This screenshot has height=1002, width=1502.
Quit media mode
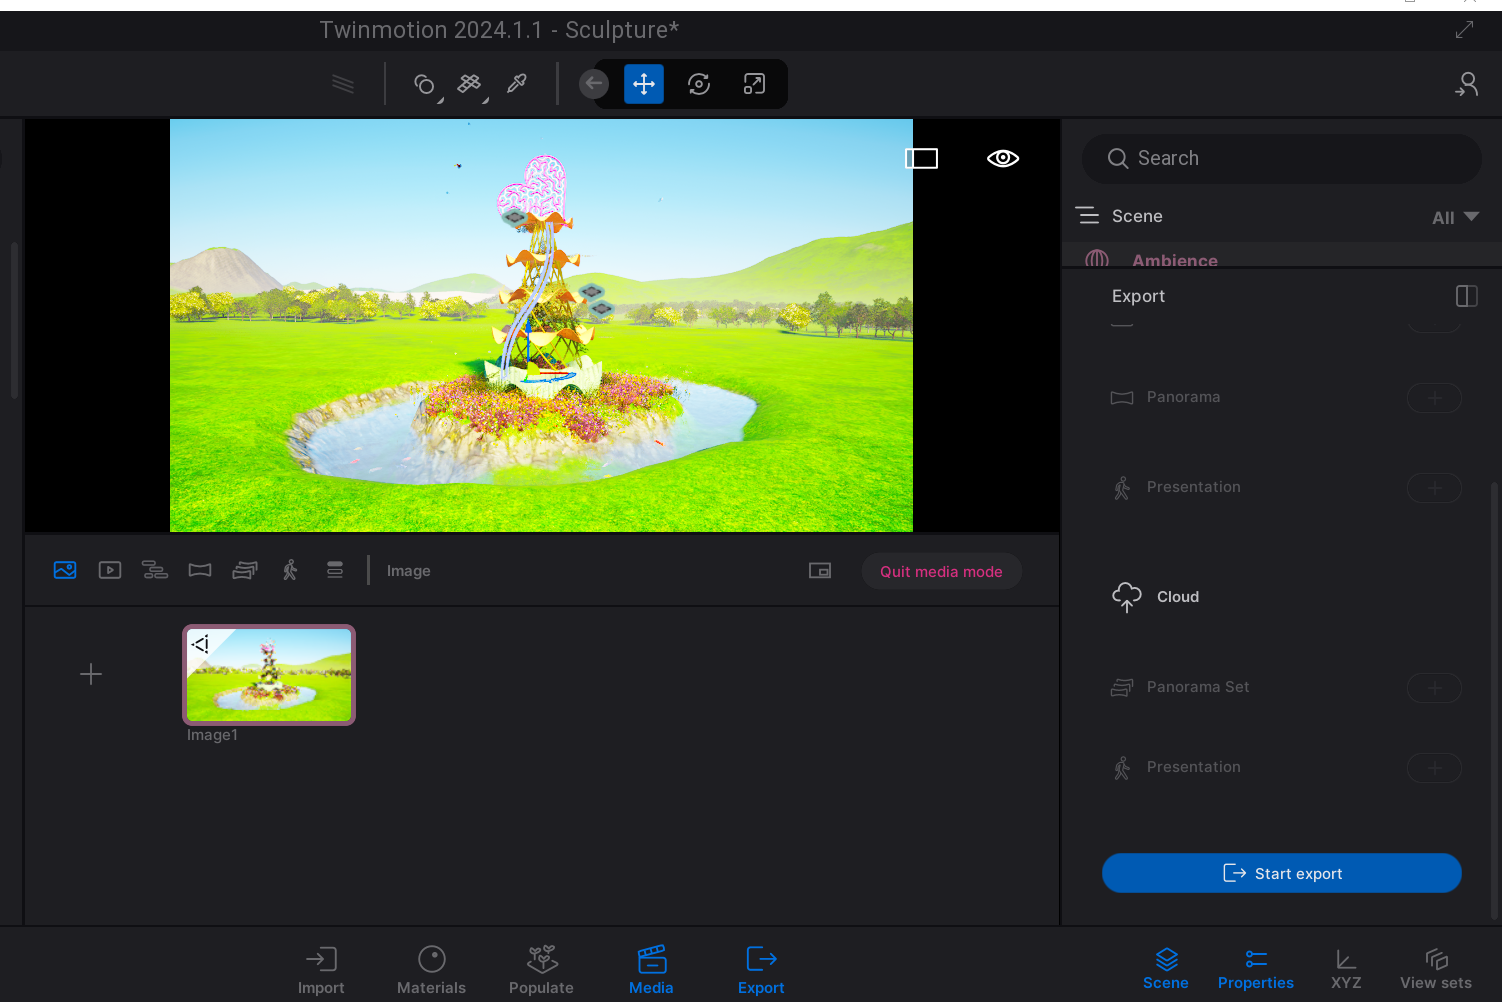[x=941, y=572]
